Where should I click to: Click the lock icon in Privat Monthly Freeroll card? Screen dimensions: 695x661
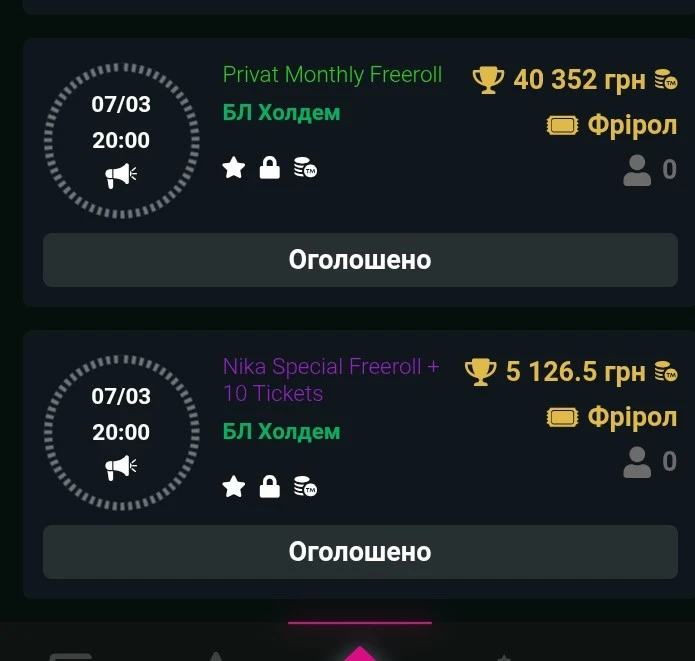(269, 168)
